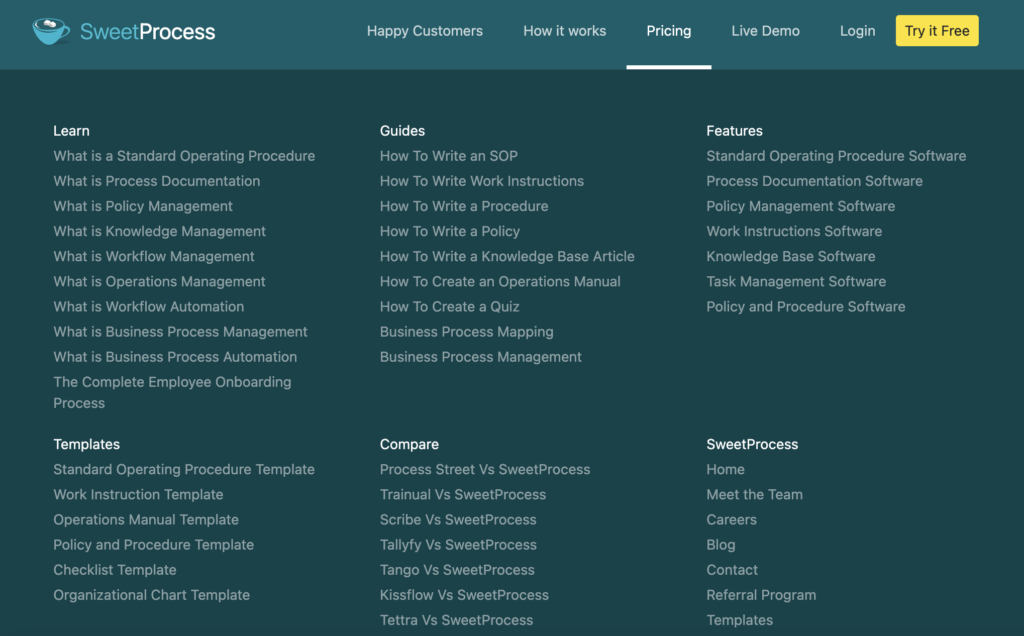Click Business Process Mapping link

click(x=466, y=332)
